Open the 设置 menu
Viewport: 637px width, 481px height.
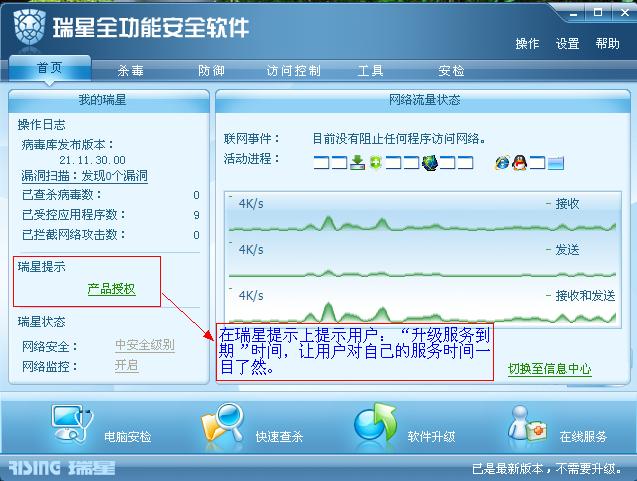click(568, 43)
